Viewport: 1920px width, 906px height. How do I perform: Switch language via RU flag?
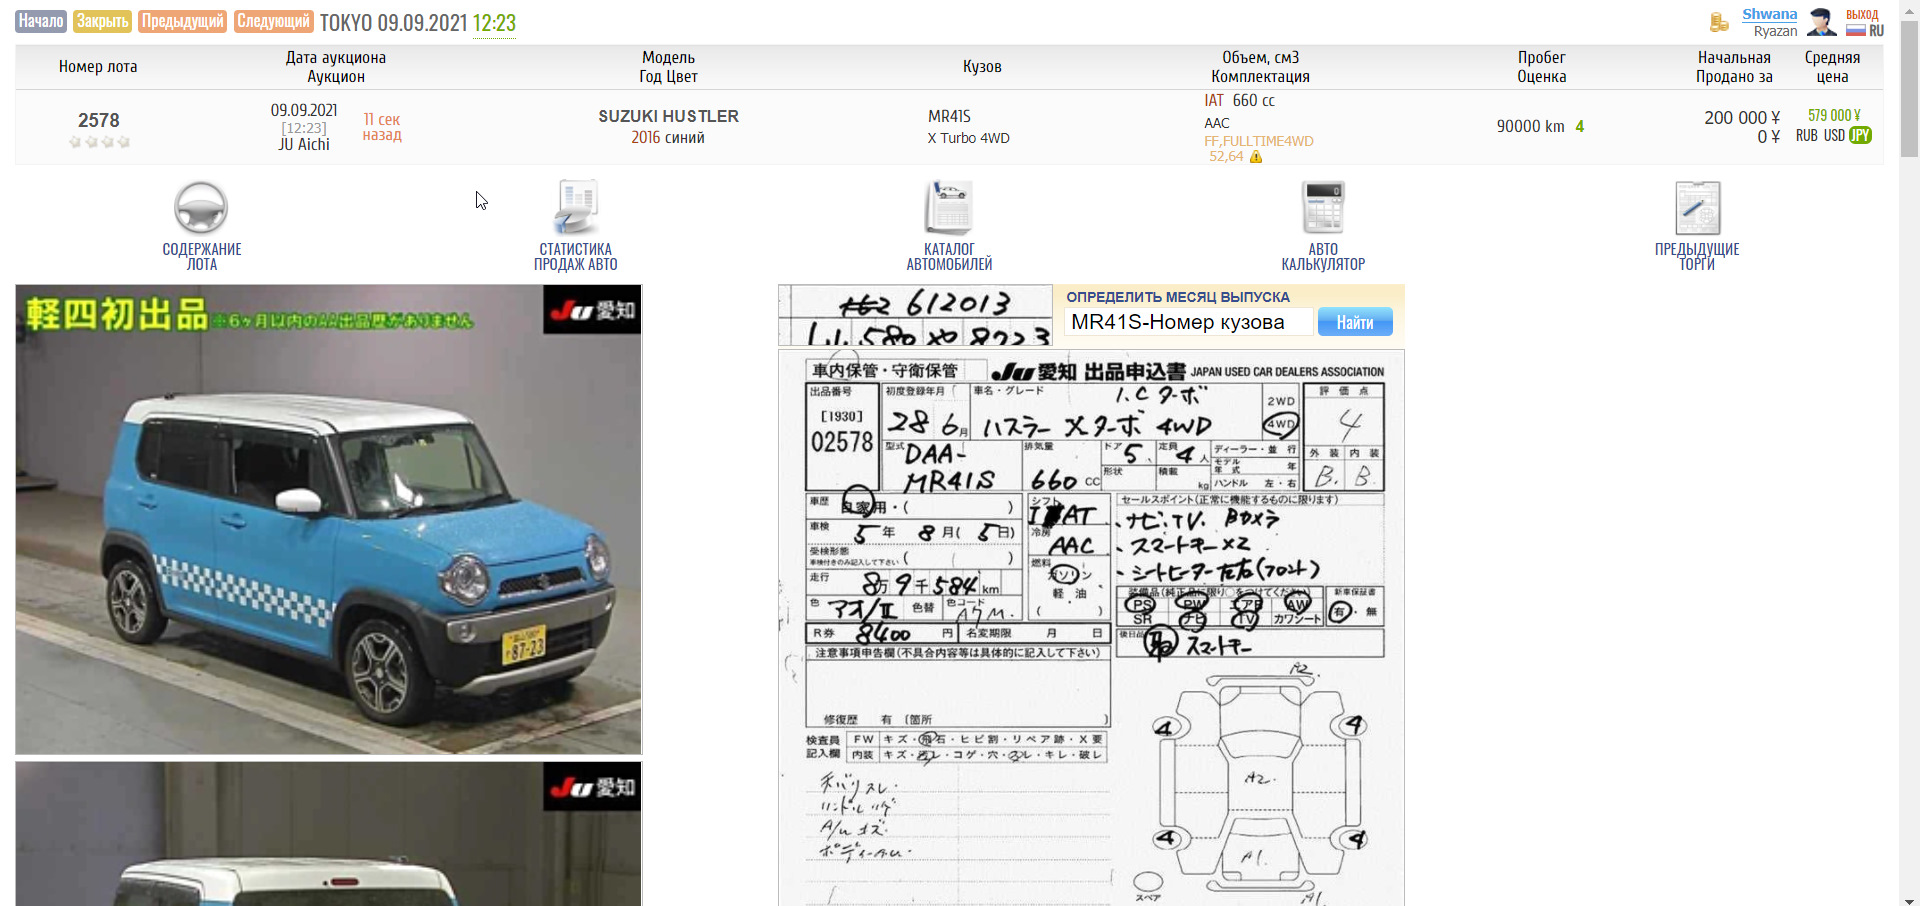click(1865, 31)
